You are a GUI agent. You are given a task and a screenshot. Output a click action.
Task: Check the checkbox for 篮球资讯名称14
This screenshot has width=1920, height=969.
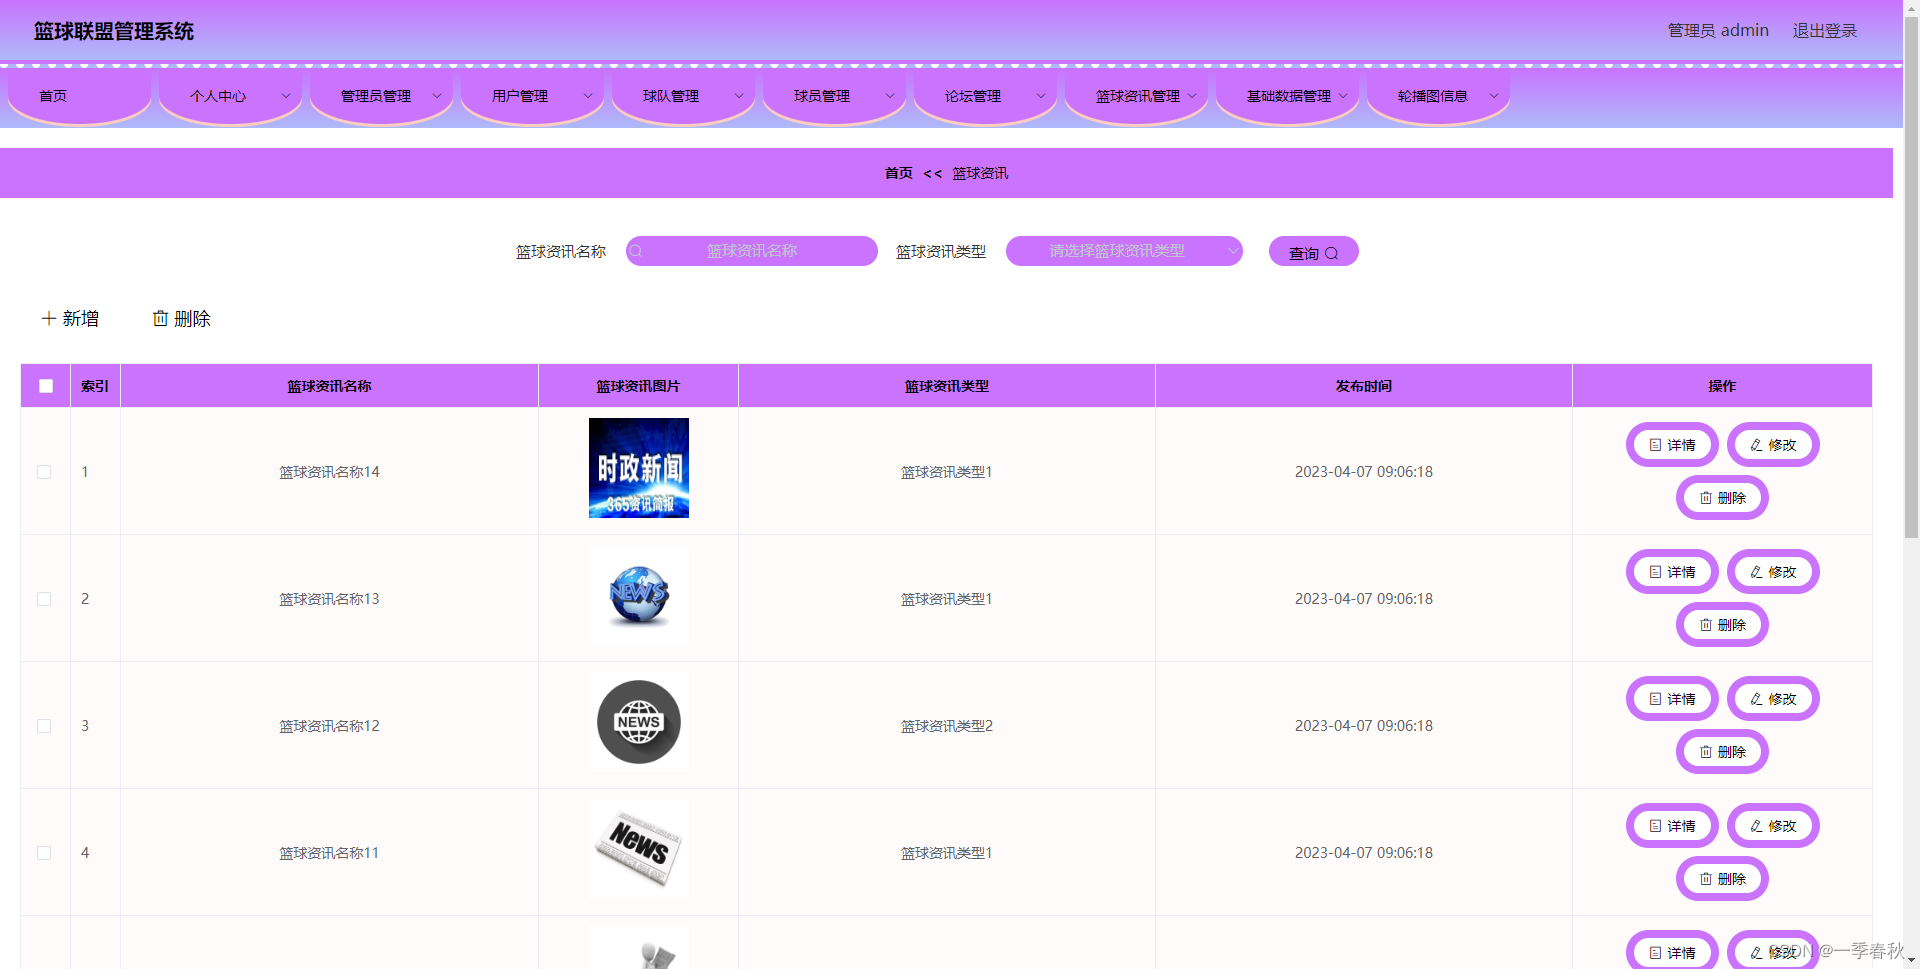44,471
